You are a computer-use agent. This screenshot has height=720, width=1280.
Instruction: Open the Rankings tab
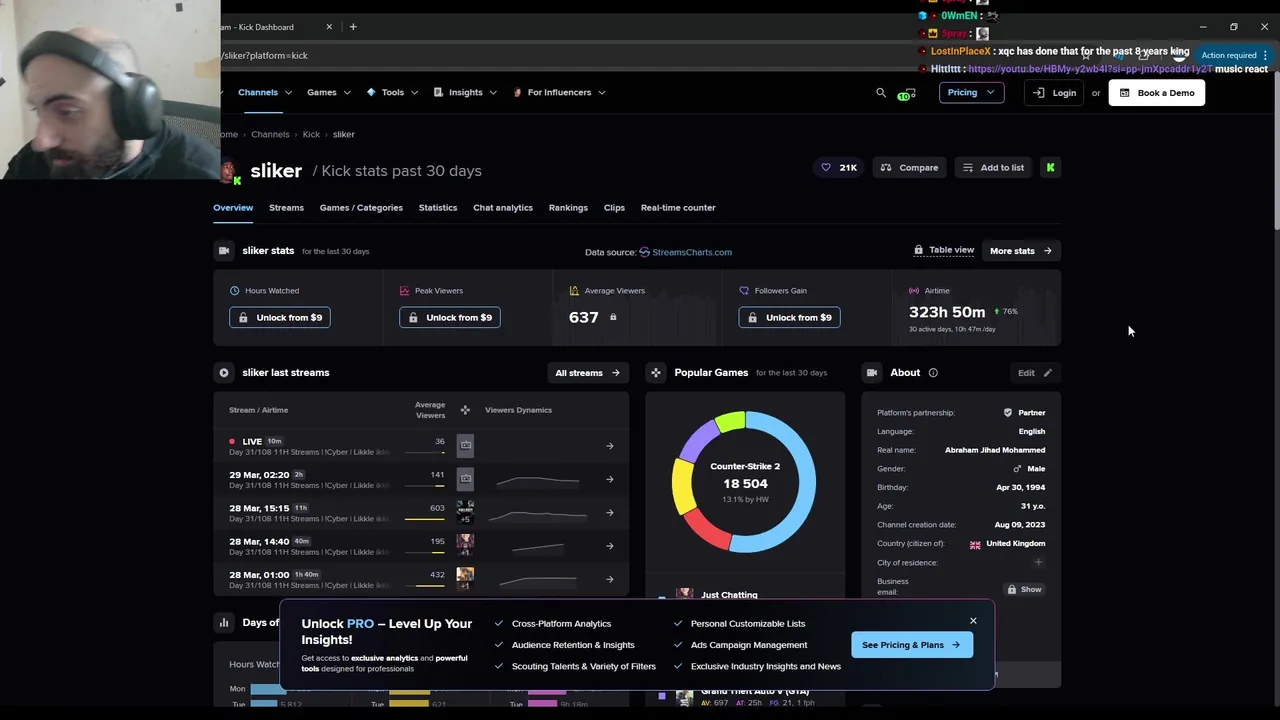pyautogui.click(x=568, y=208)
